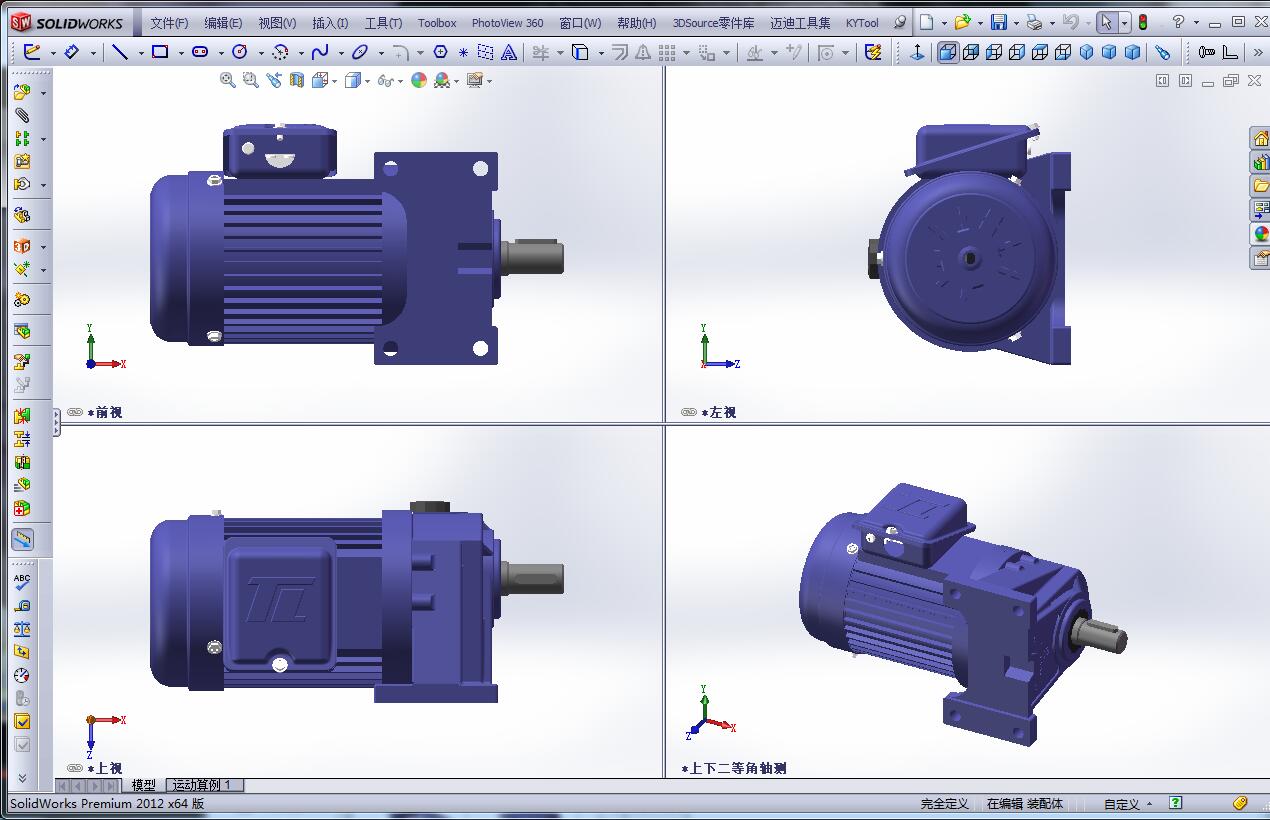Choose the Corner Rectangle tool
1270x820 pixels.
coord(160,52)
